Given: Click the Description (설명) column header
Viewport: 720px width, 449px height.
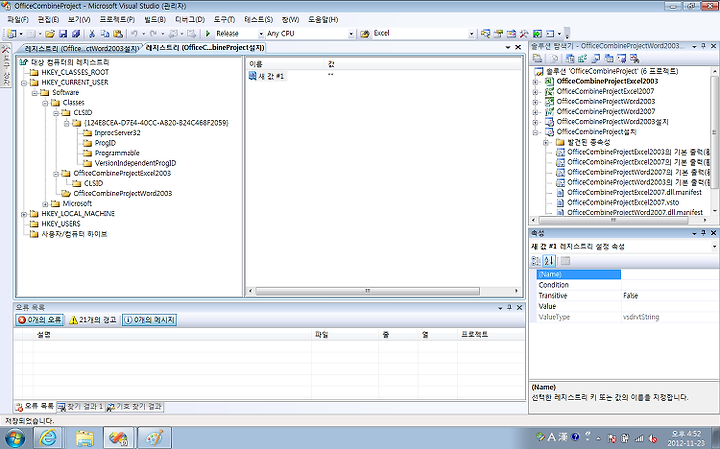Looking at the screenshot, I should [x=172, y=335].
